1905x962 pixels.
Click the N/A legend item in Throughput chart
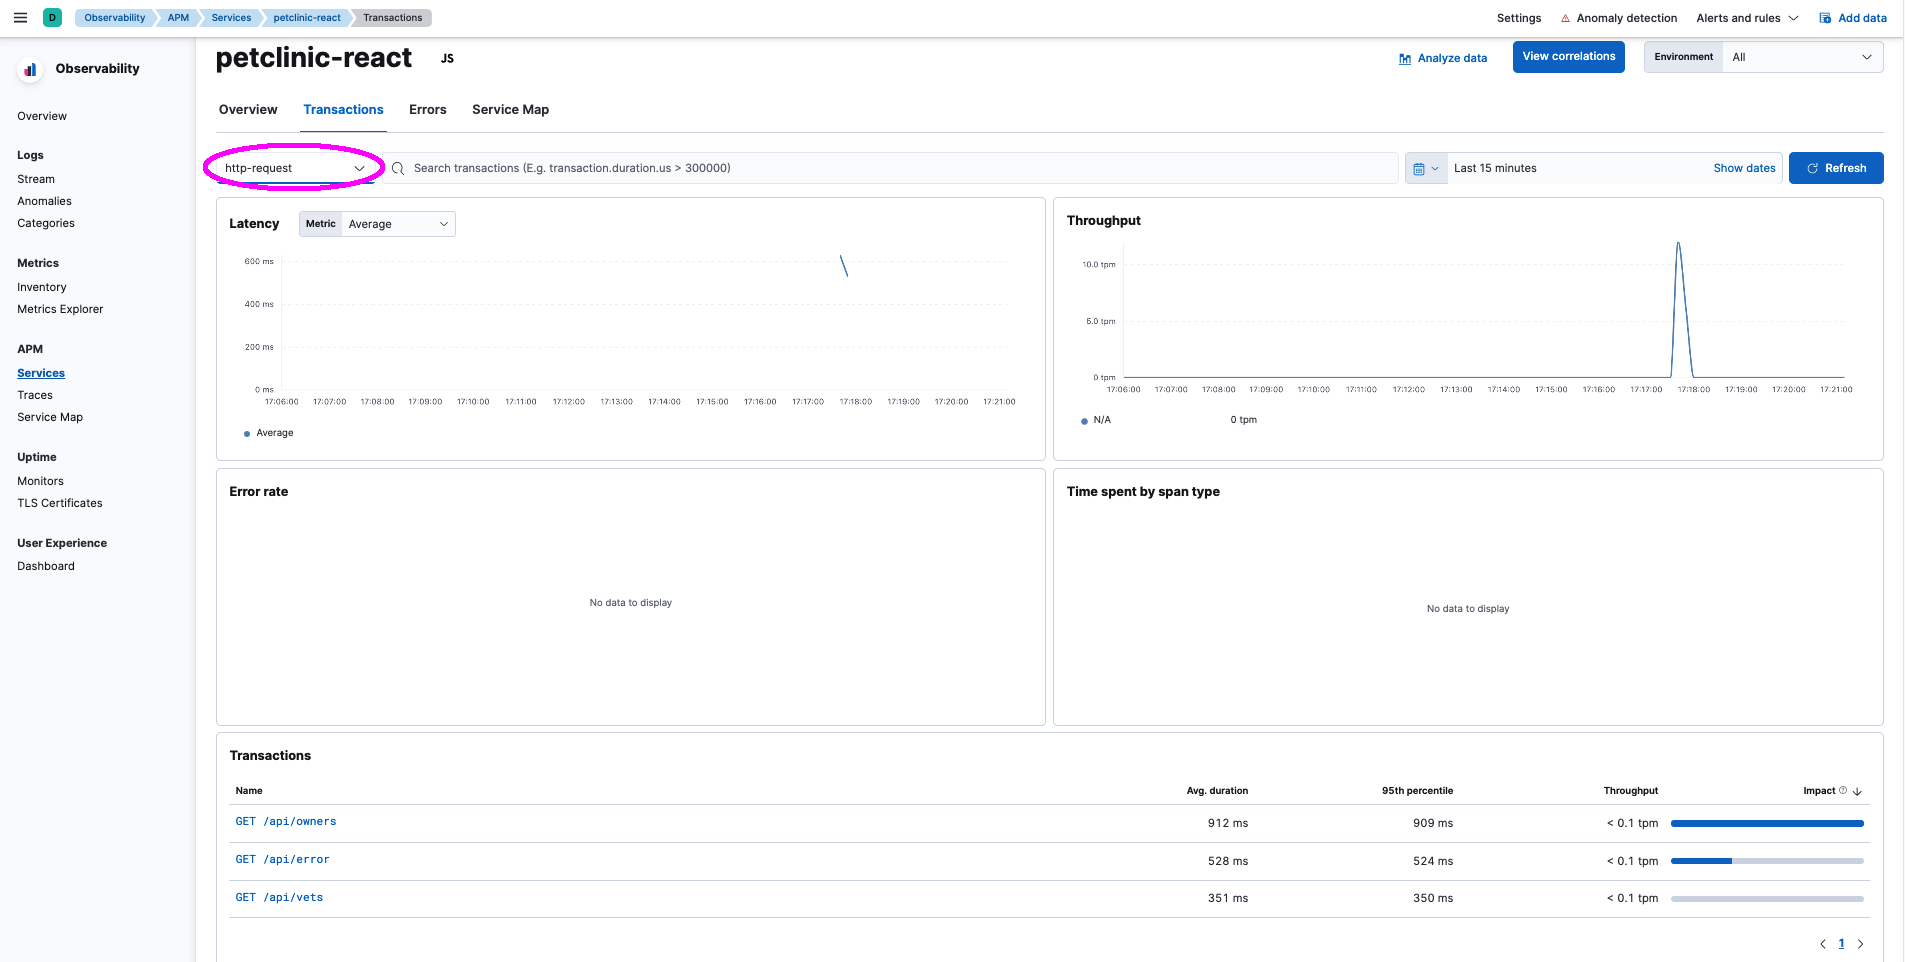(x=1096, y=420)
